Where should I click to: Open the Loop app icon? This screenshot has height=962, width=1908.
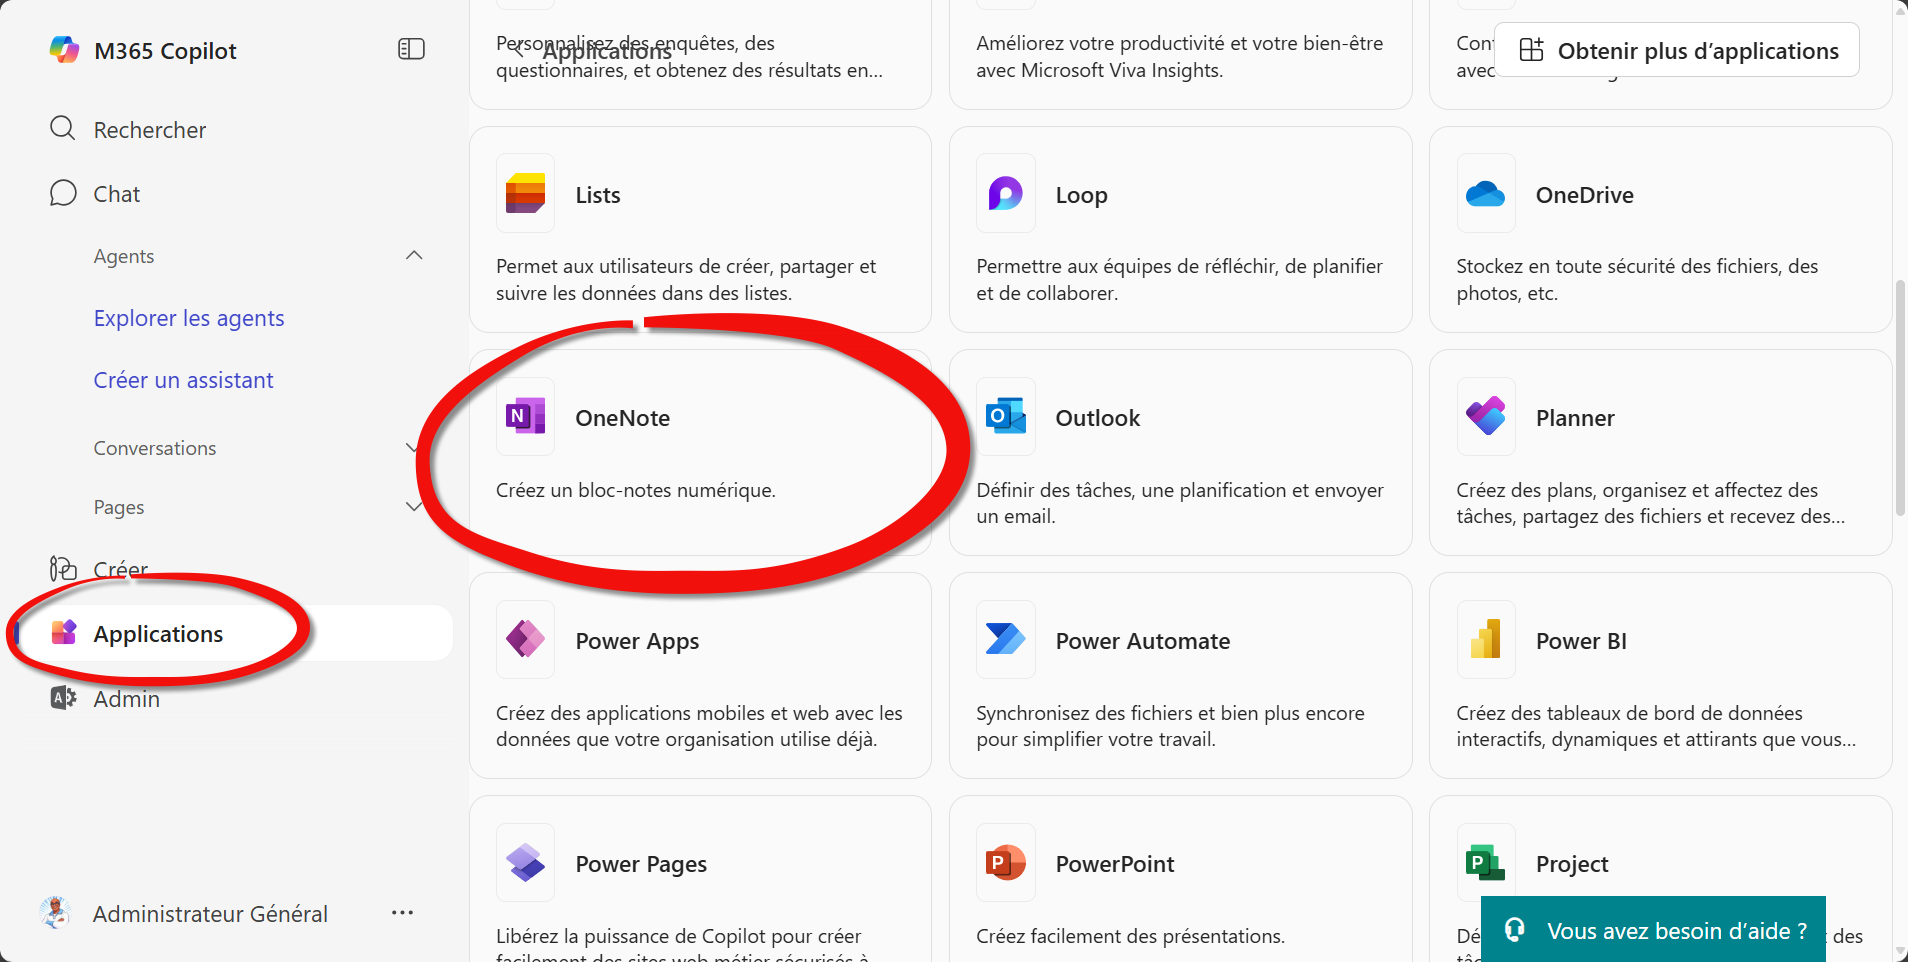[1005, 193]
